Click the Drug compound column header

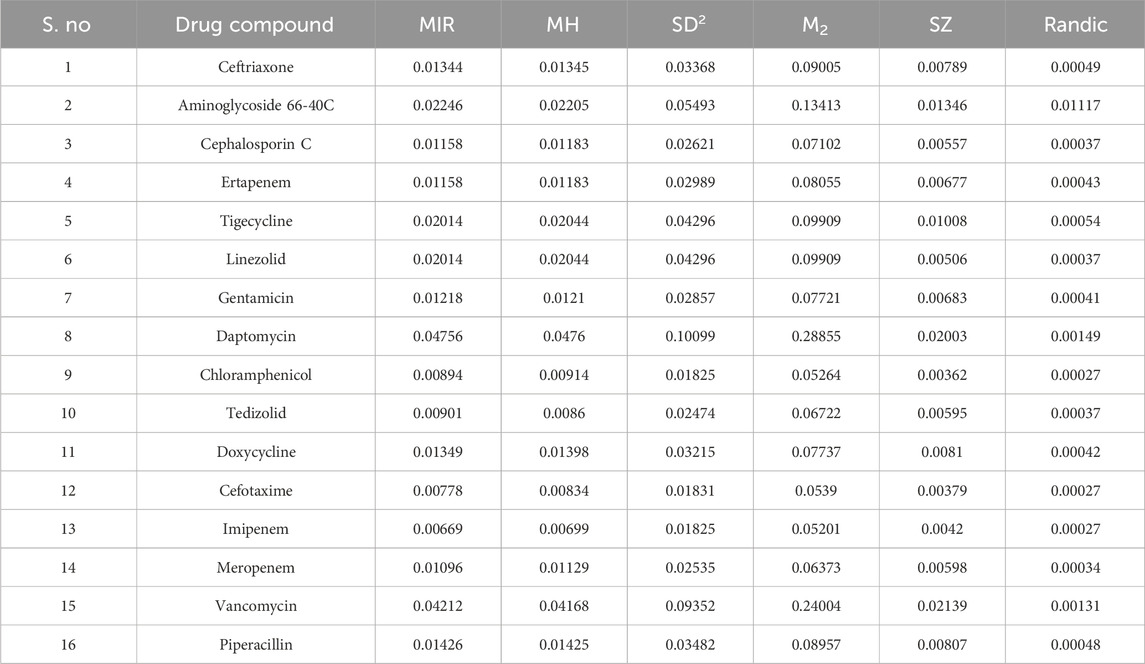point(254,25)
